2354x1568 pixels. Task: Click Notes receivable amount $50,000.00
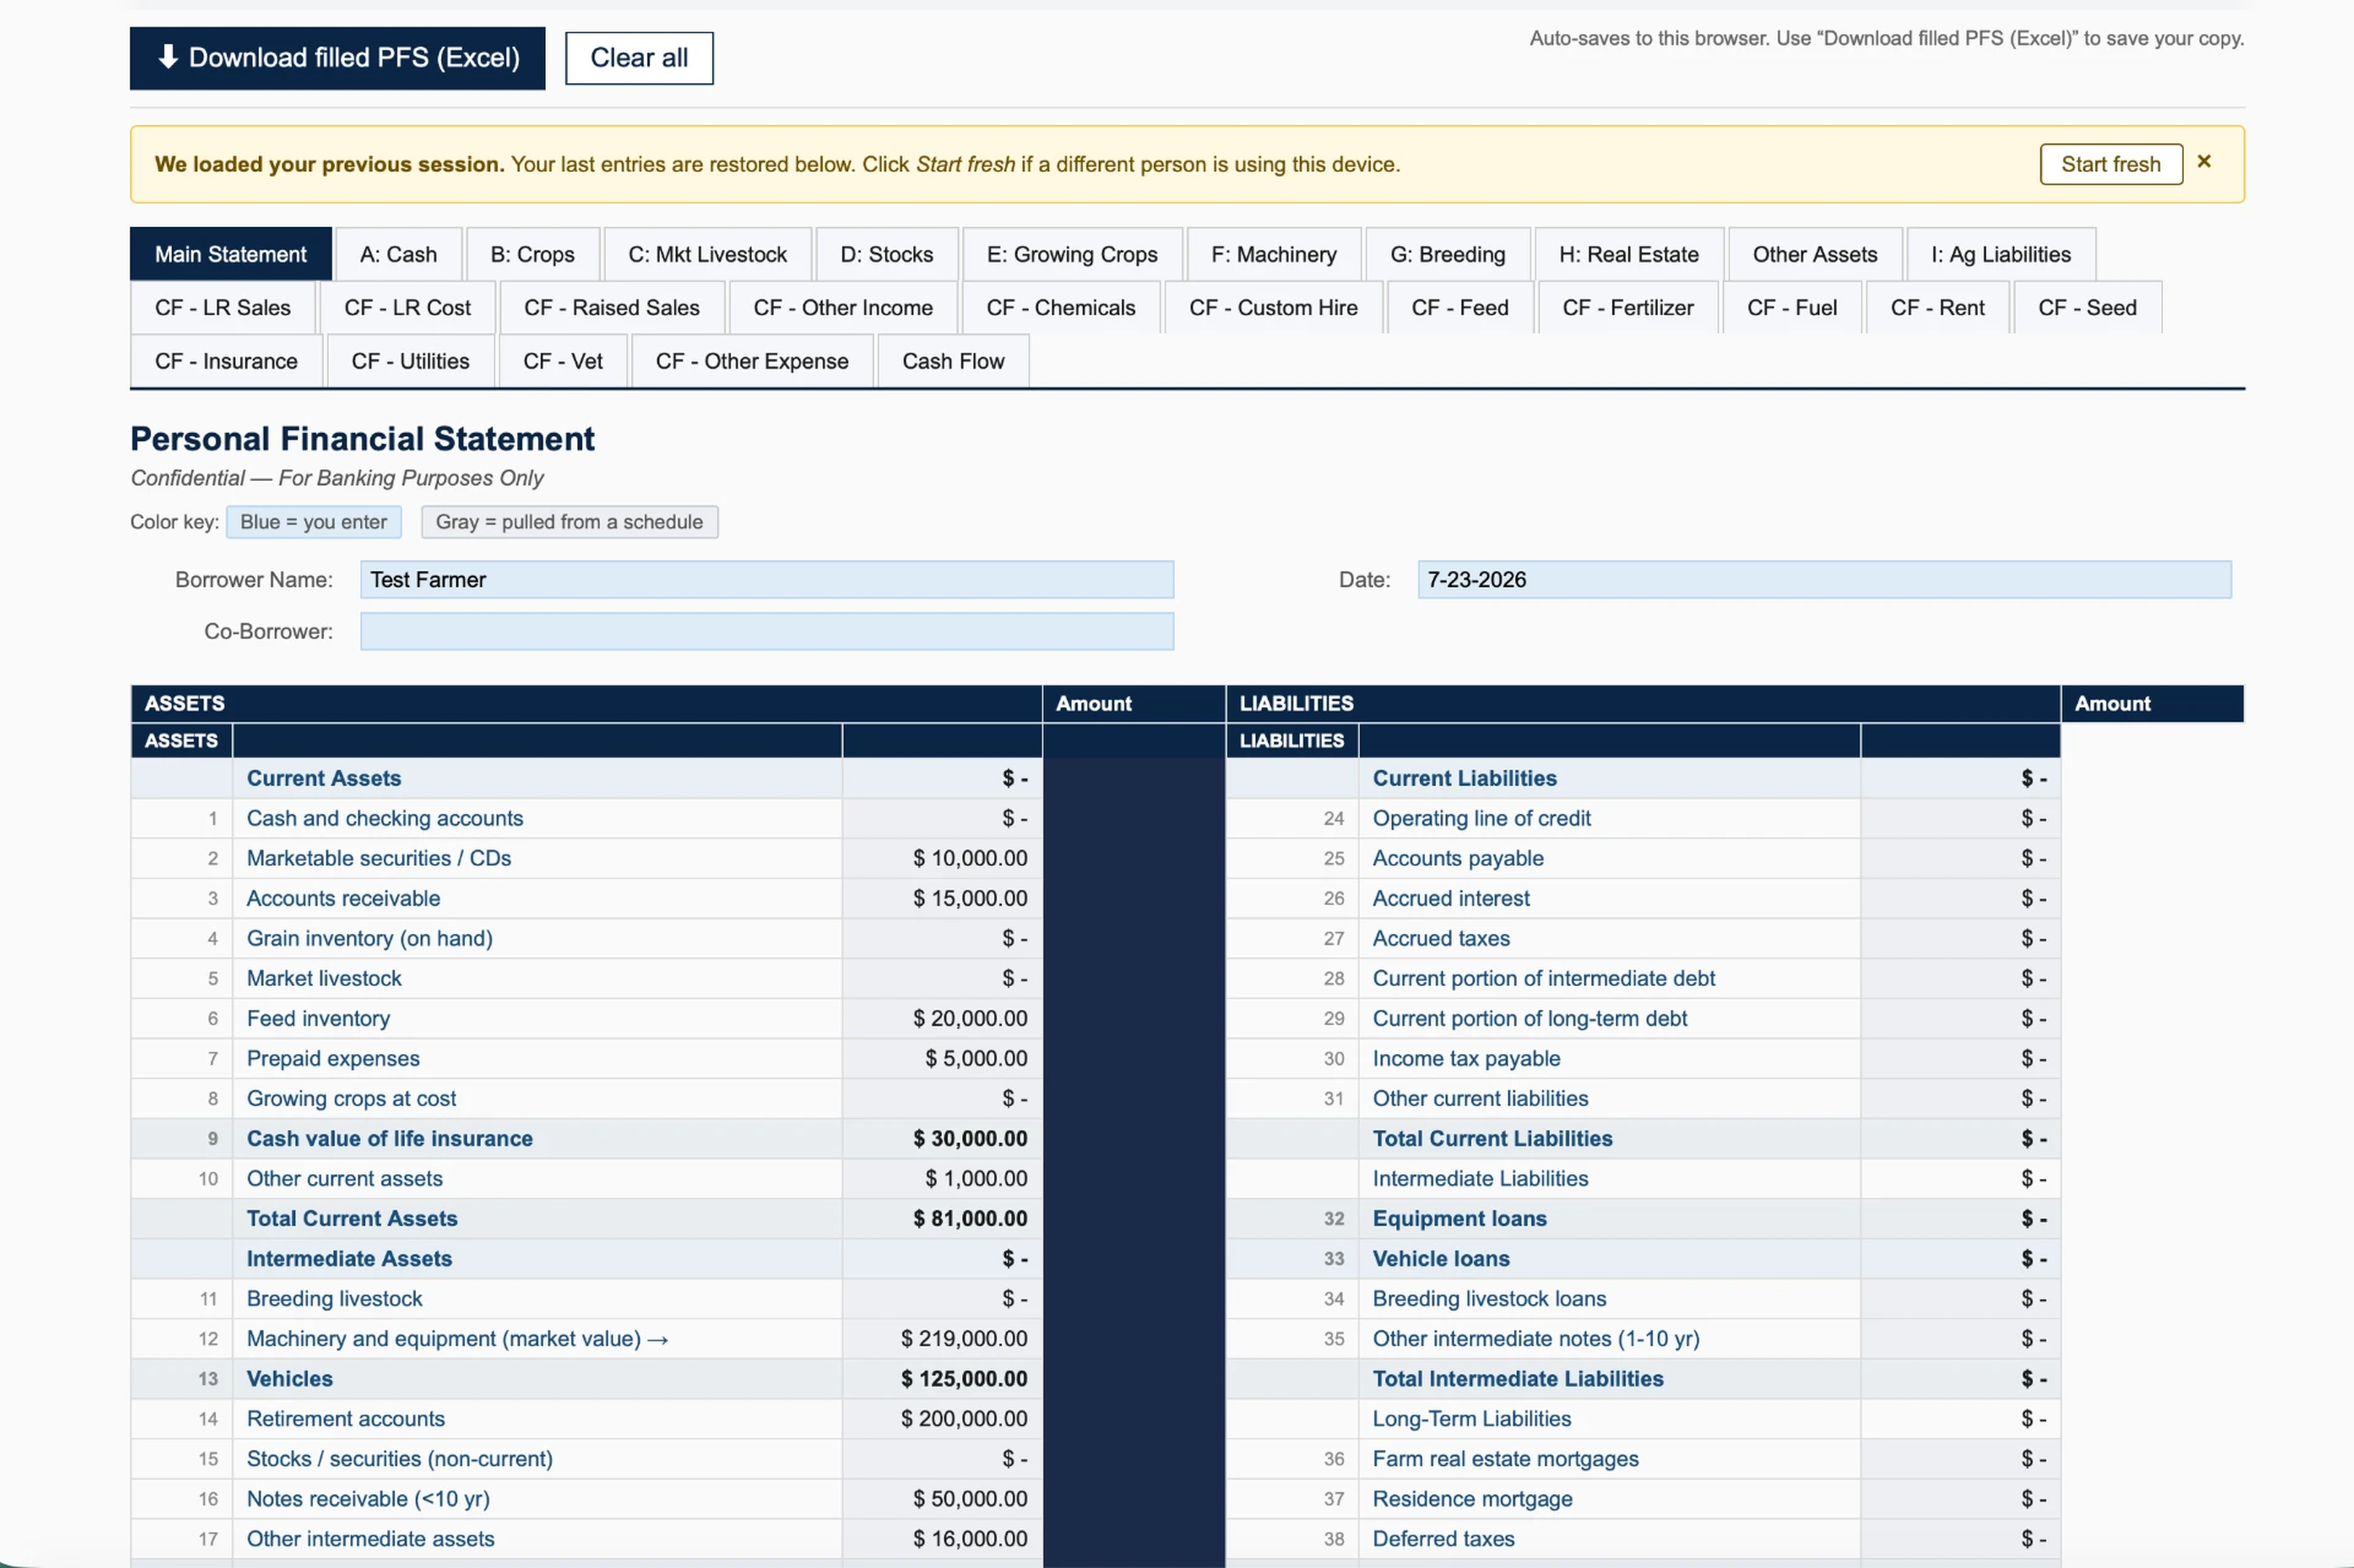coord(942,1499)
